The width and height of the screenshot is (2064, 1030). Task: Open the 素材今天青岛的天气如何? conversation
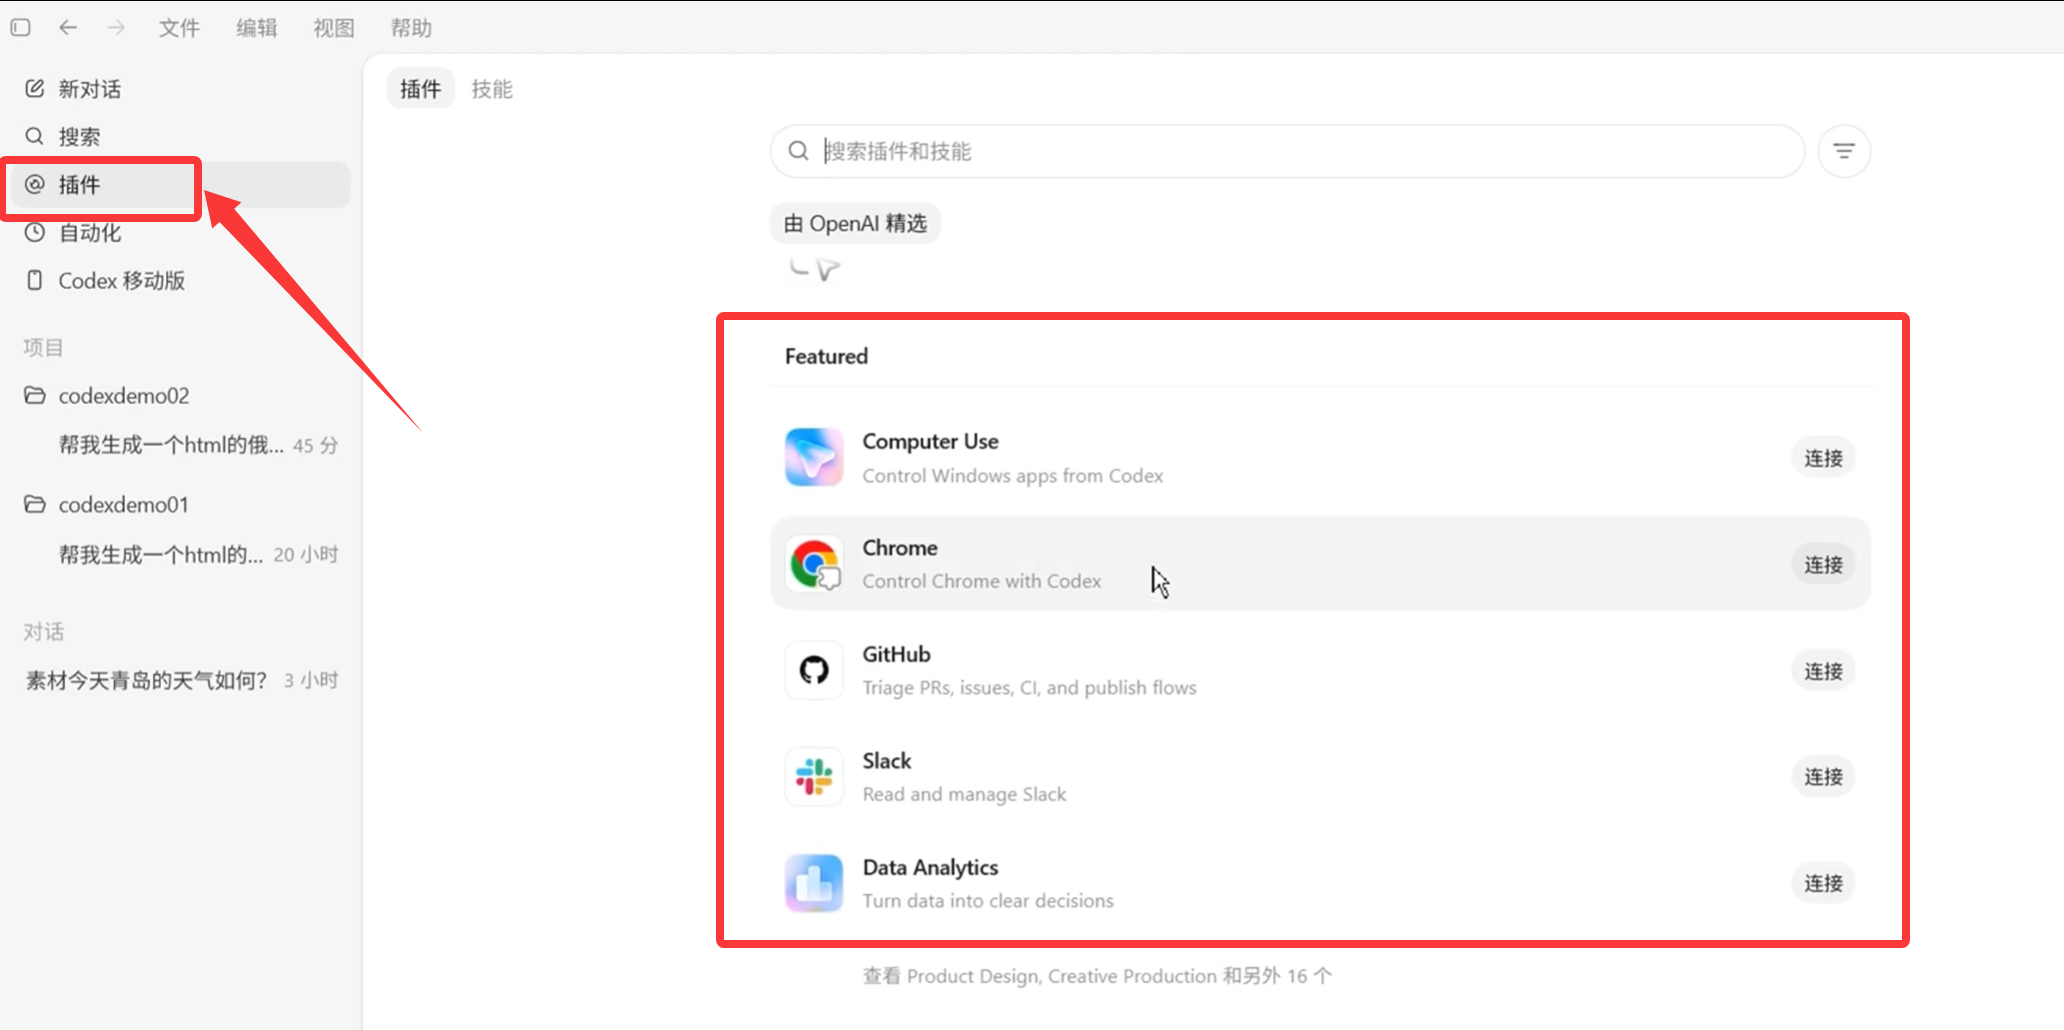(x=180, y=680)
